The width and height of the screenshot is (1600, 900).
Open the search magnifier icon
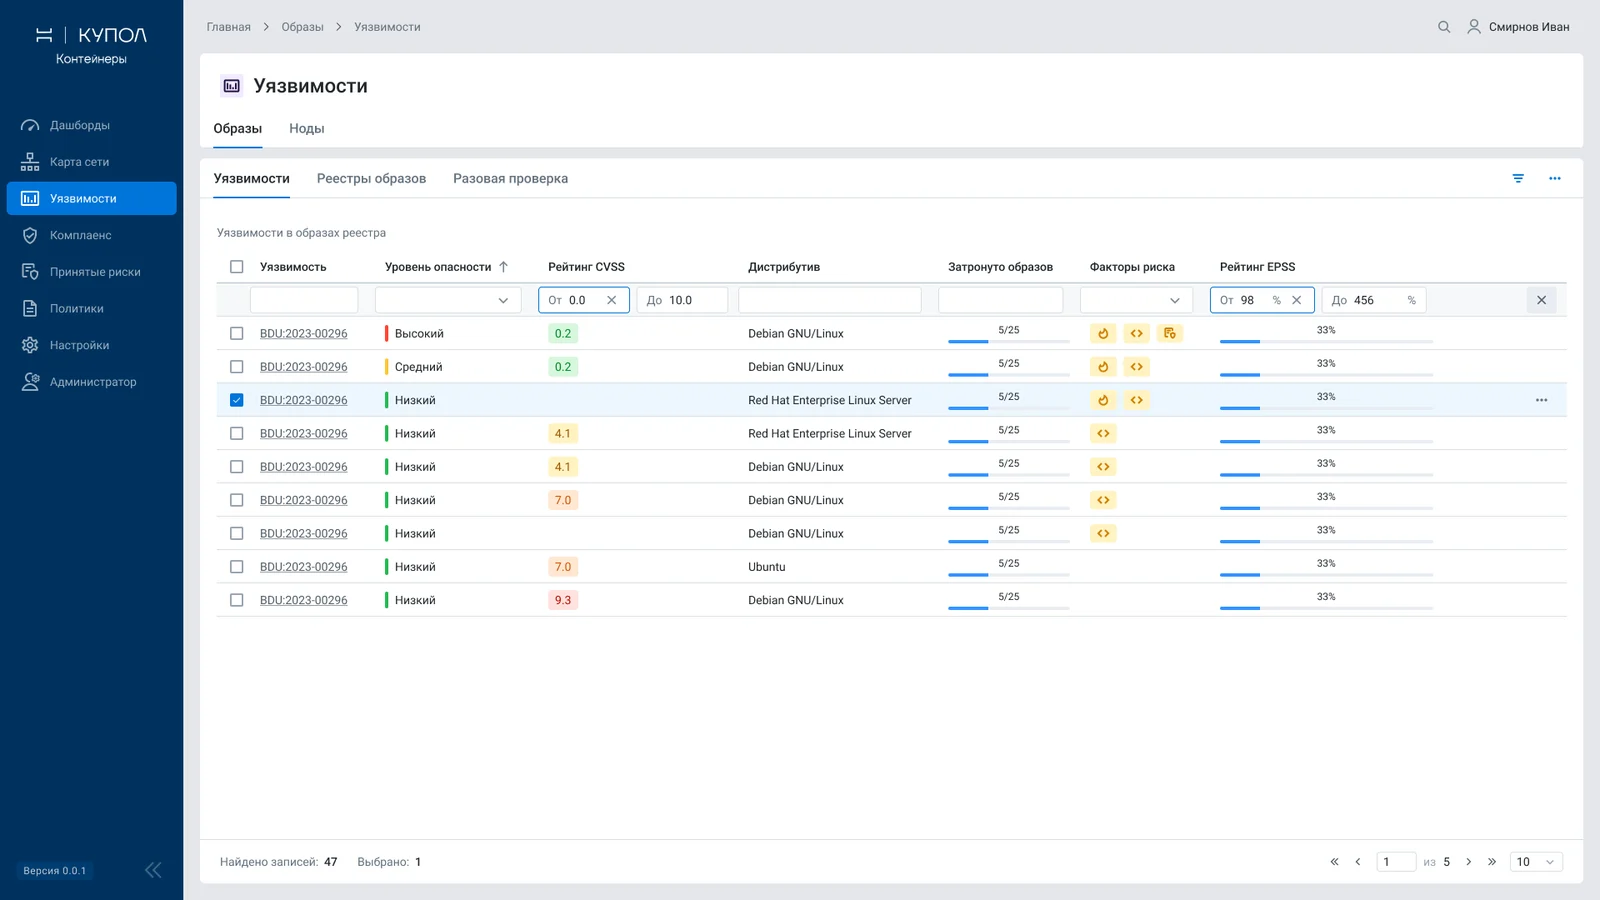[1444, 27]
